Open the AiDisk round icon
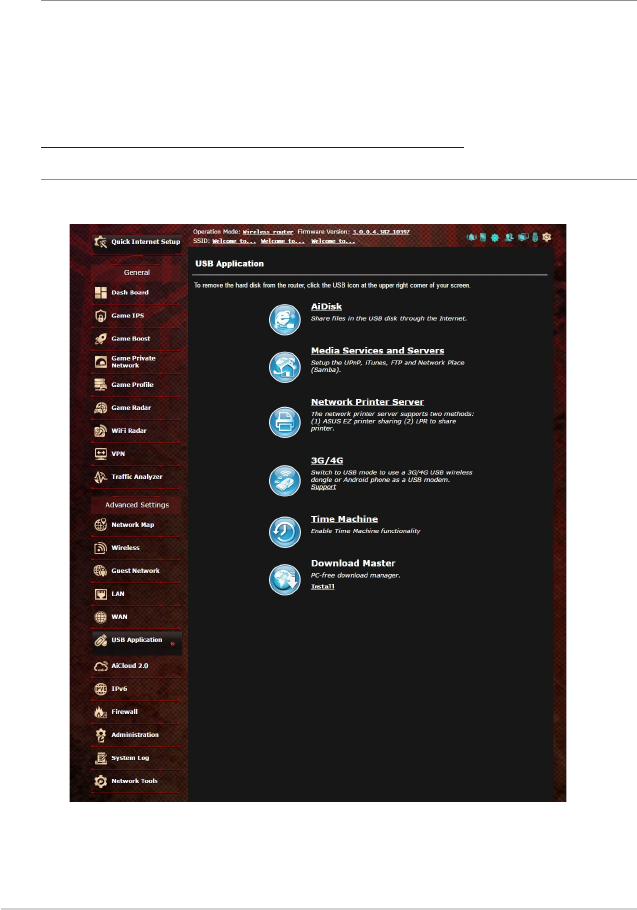The image size is (637, 910). (284, 319)
